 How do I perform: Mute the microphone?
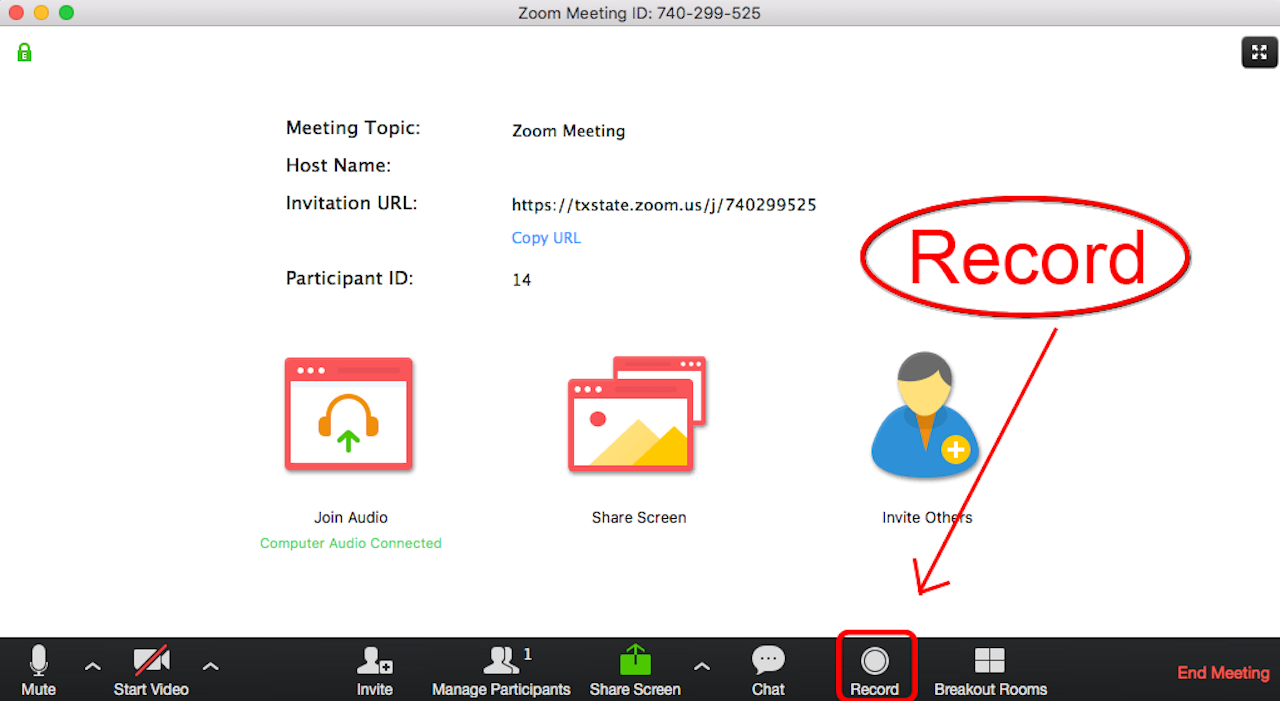click(38, 669)
